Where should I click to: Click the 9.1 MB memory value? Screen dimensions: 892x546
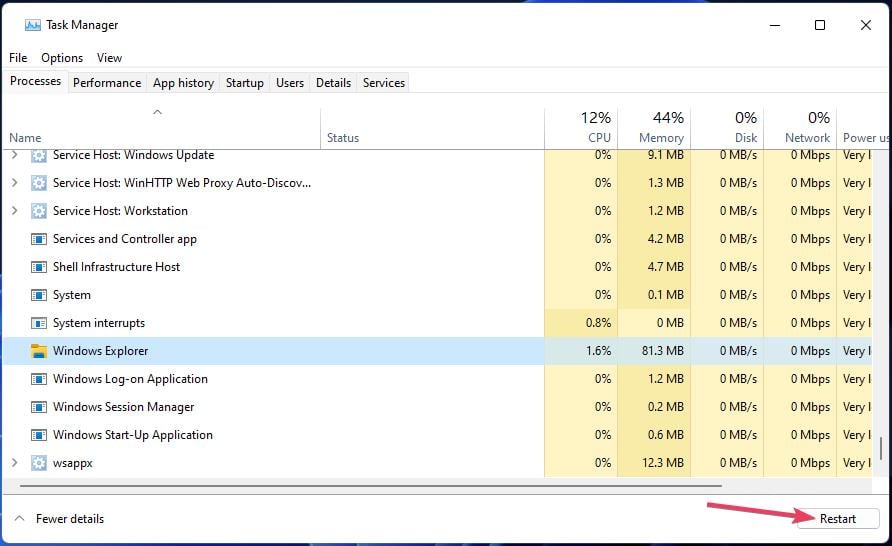pyautogui.click(x=666, y=155)
